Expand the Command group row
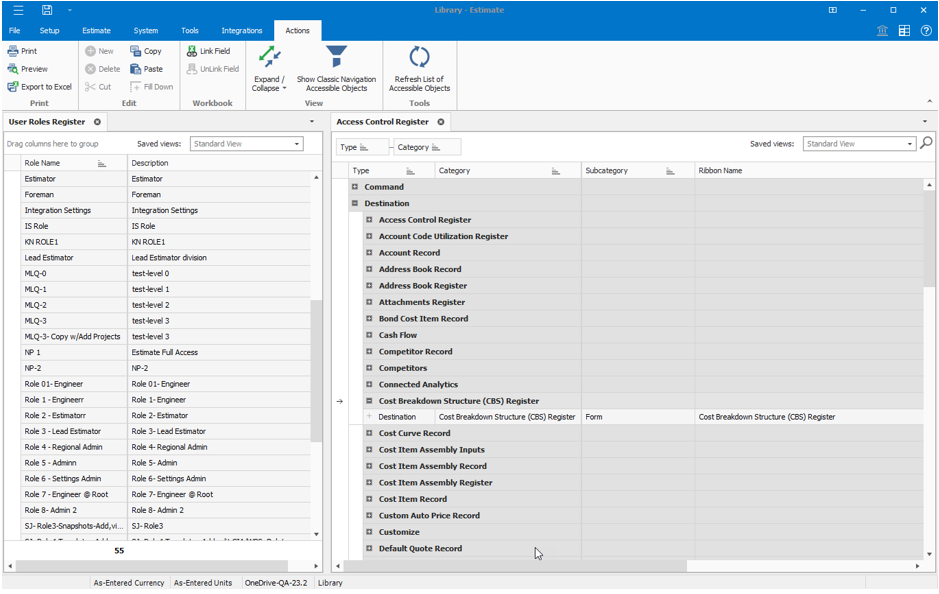 click(x=355, y=187)
